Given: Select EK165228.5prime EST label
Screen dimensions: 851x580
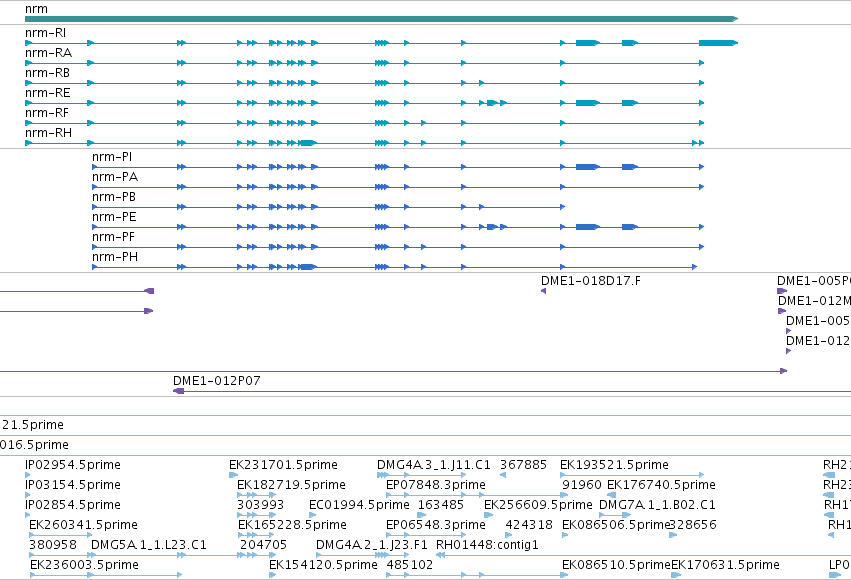Looking at the screenshot, I should tap(292, 526).
